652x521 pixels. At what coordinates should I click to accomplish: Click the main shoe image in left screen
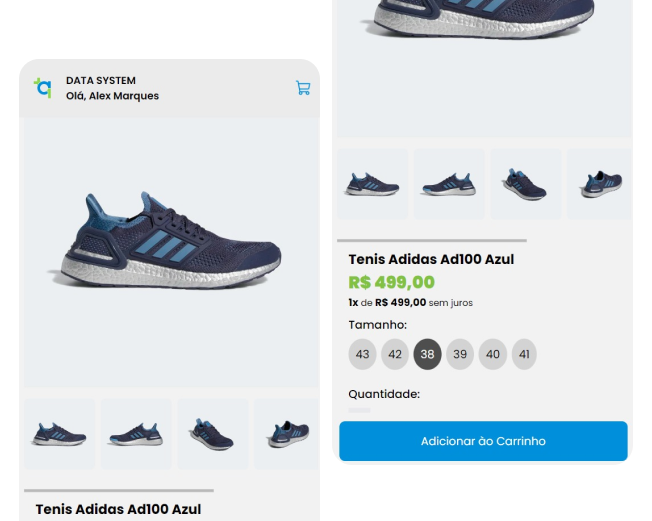click(171, 252)
